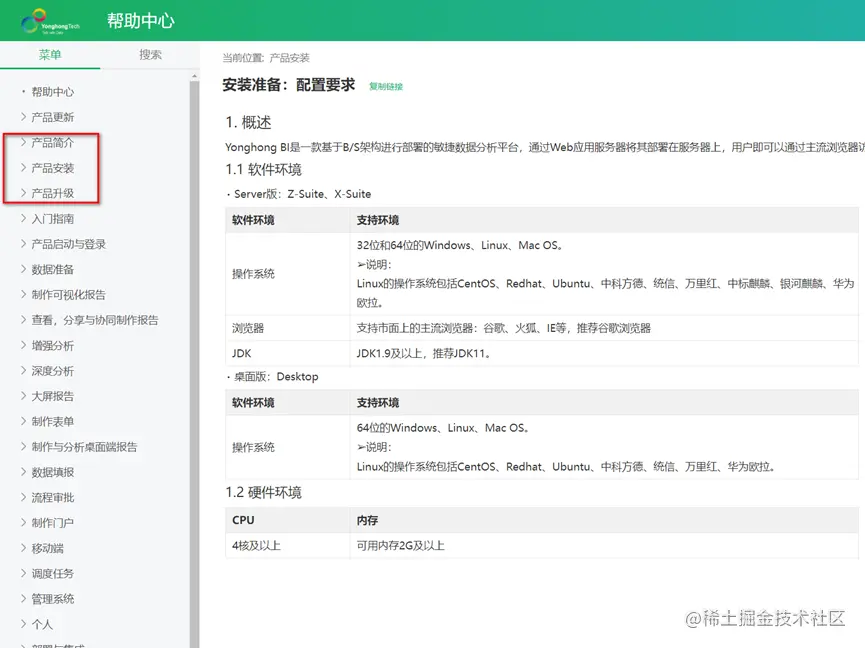This screenshot has height=648, width=865.
Task: Open 产品更新 in the menu
Action: pos(52,117)
